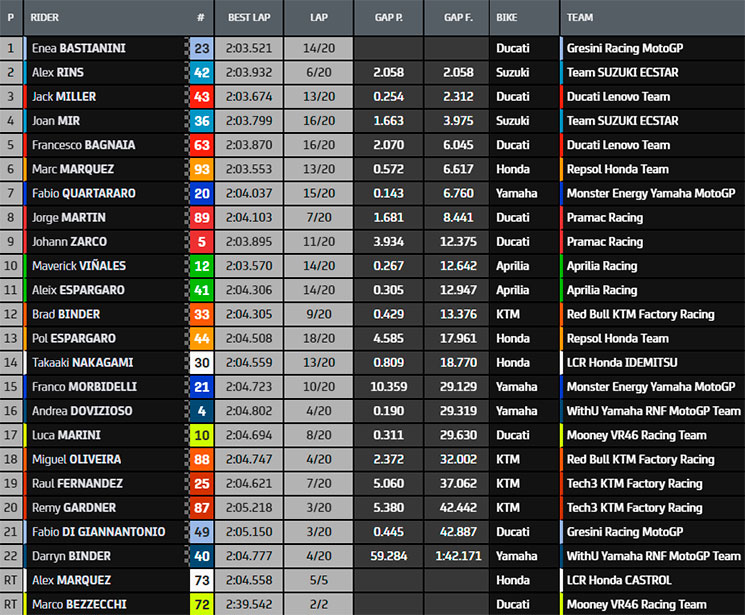Click gap to previous 10.359

(x=389, y=387)
